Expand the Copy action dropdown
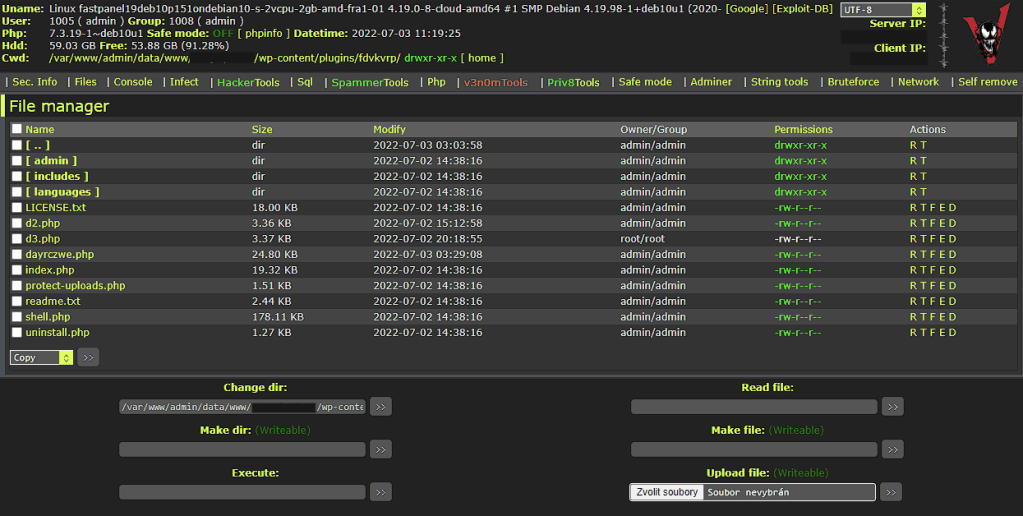 41,357
